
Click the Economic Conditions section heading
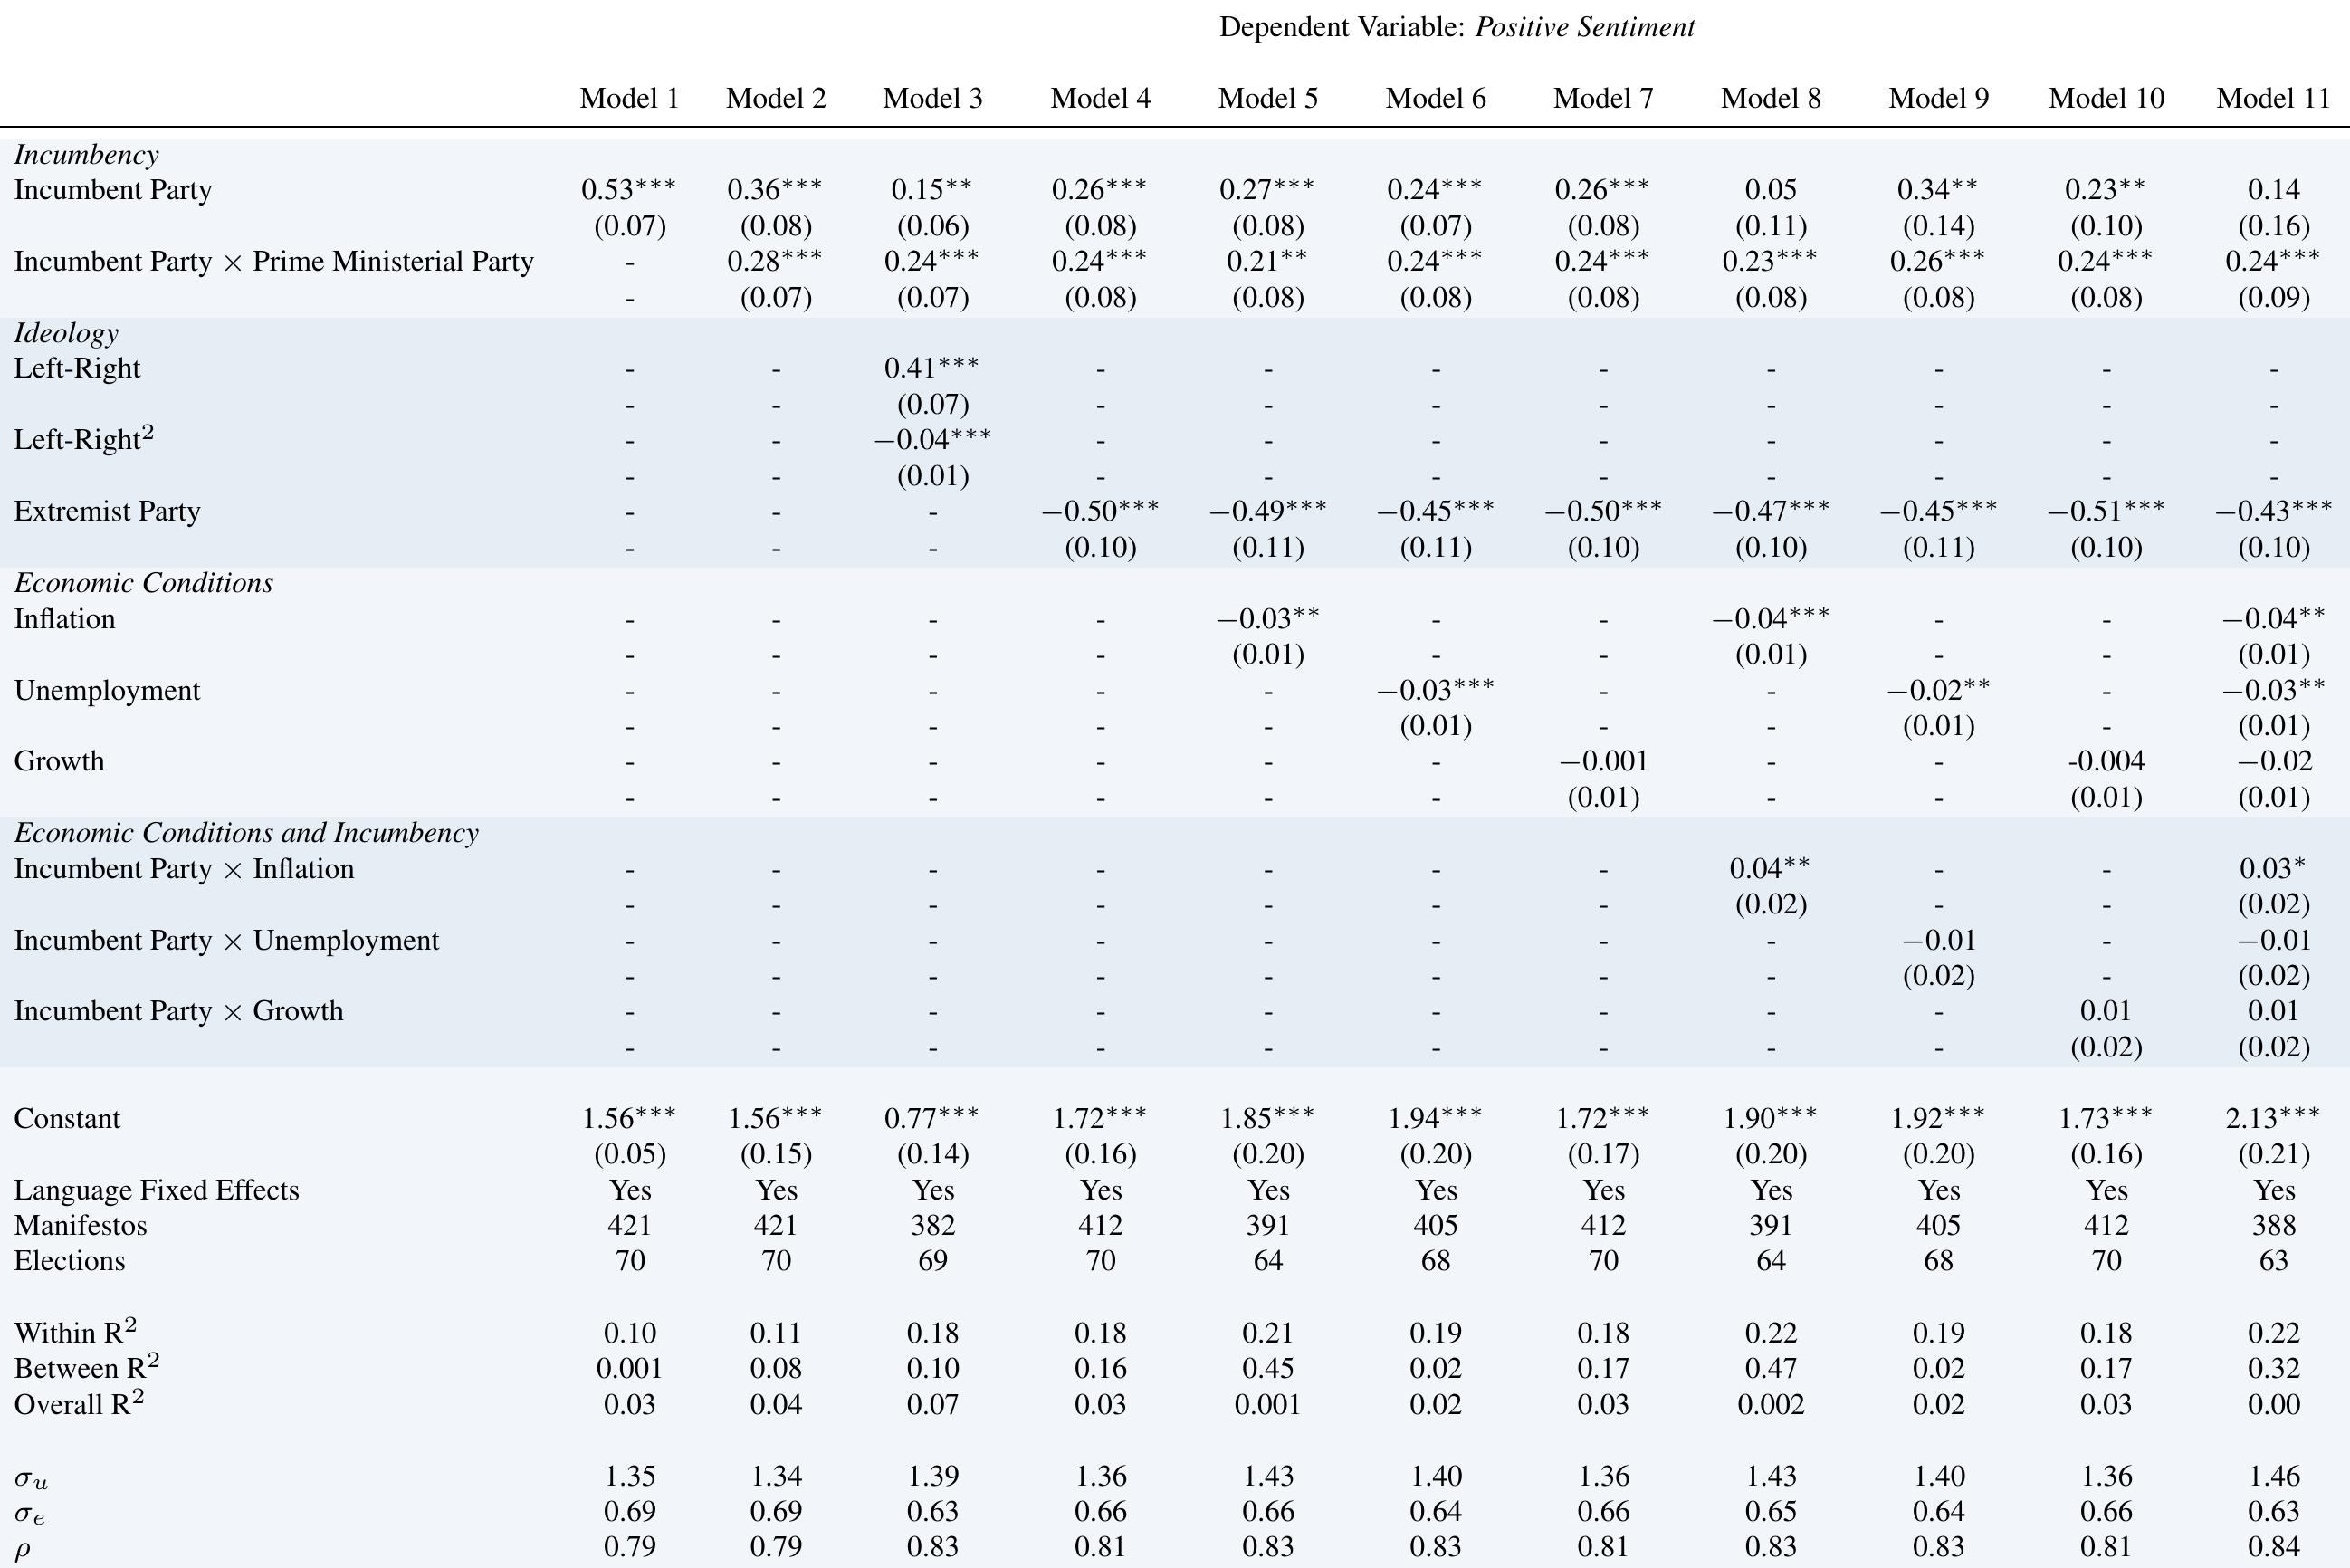tap(143, 583)
